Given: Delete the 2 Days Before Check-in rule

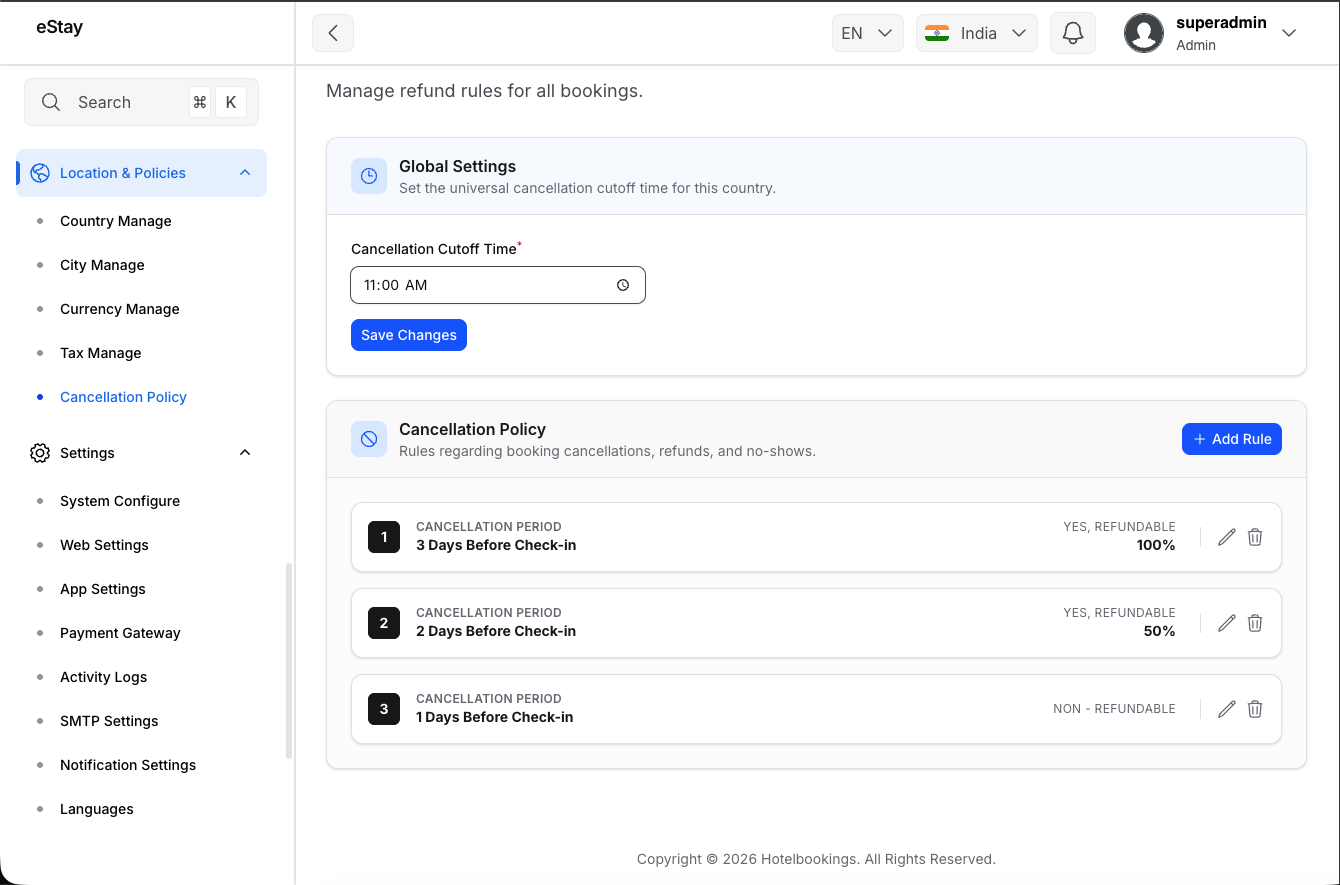Looking at the screenshot, I should [1255, 623].
